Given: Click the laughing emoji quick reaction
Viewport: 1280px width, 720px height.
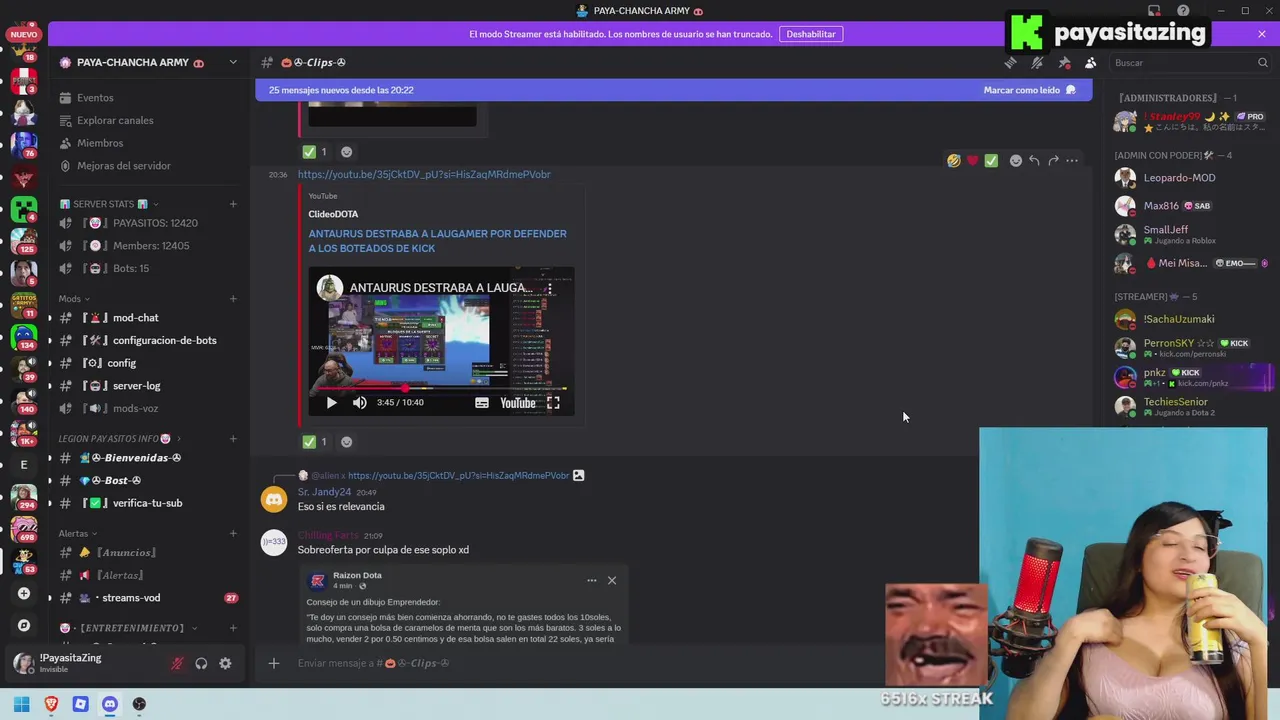Looking at the screenshot, I should tap(954, 160).
